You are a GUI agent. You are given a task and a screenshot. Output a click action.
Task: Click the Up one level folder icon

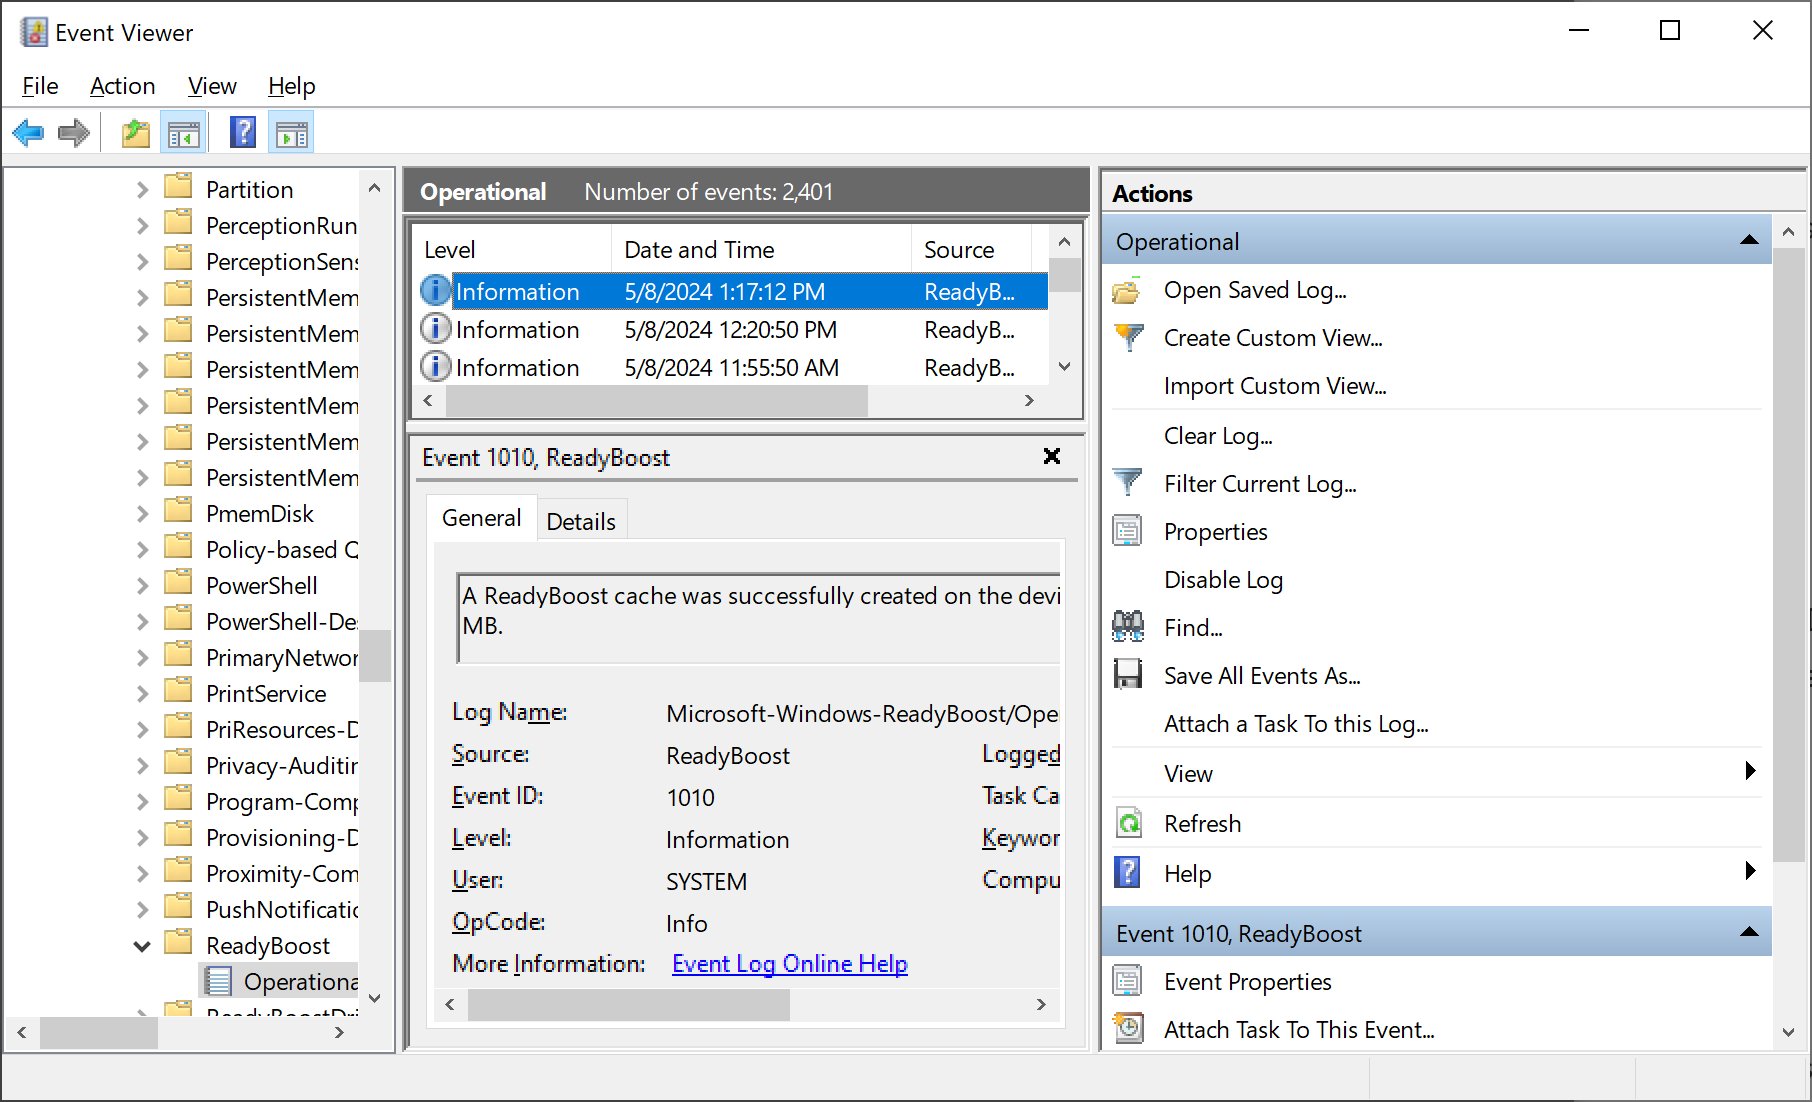[136, 133]
